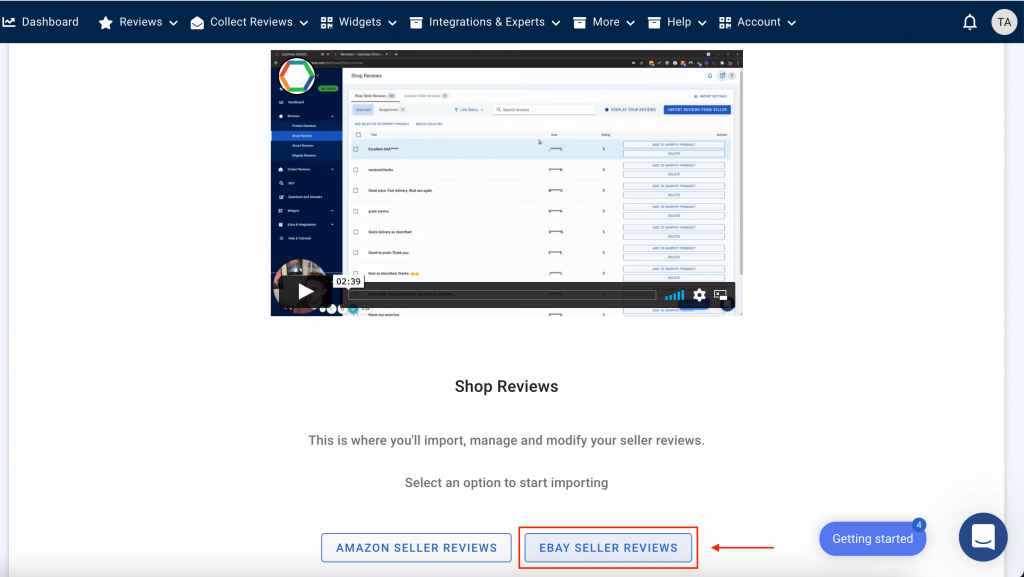The image size is (1024, 577).
Task: Choose eBay Seller Reviews
Action: tap(608, 548)
